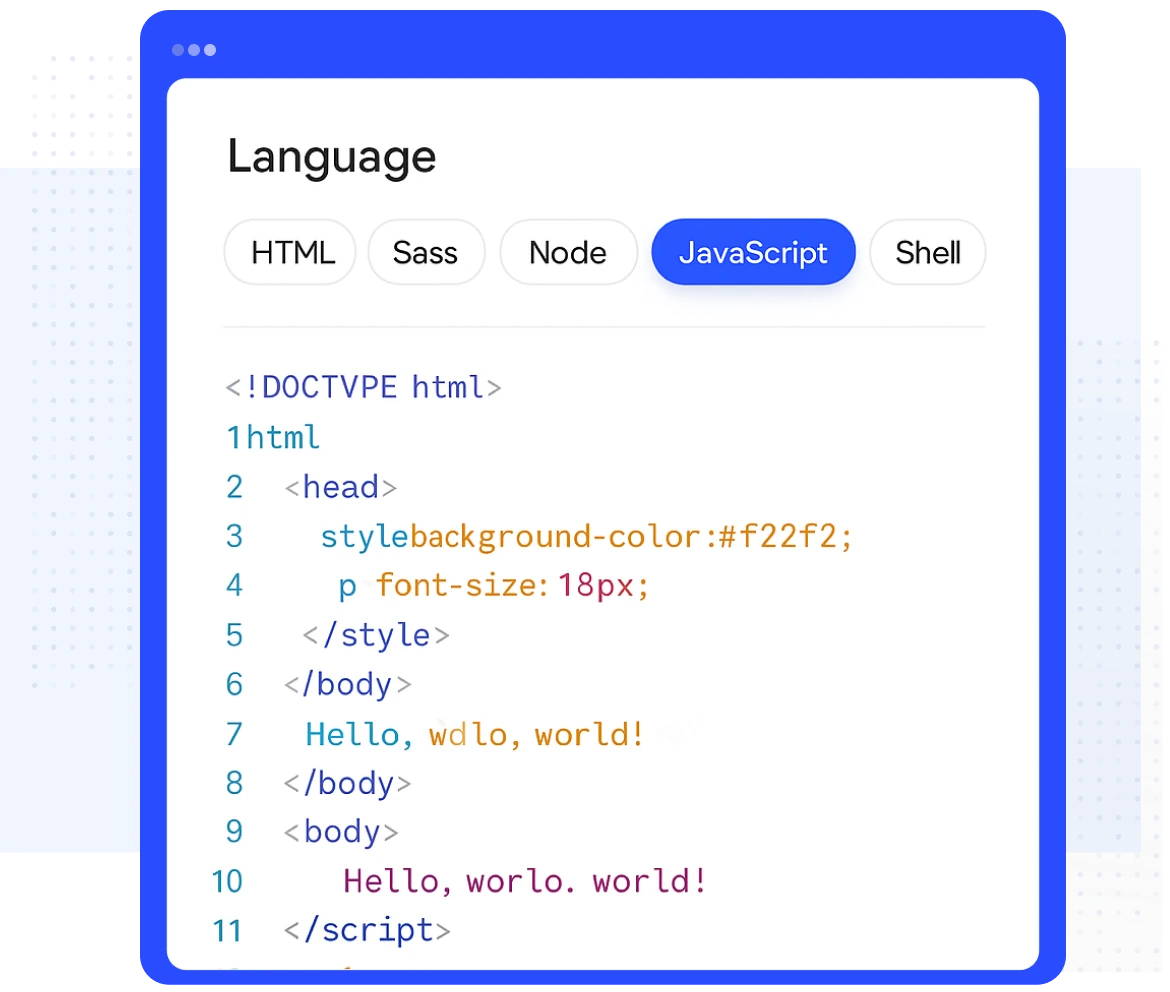Click line number 2 in the gutter
This screenshot has width=1170, height=992.
coord(234,487)
